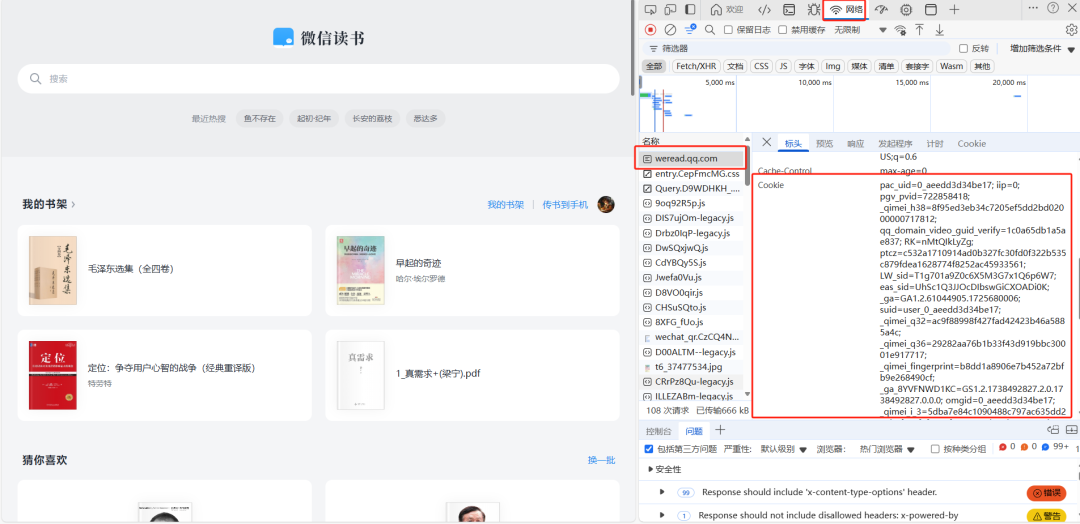Open the Performance gauge icon panel

coord(882,10)
